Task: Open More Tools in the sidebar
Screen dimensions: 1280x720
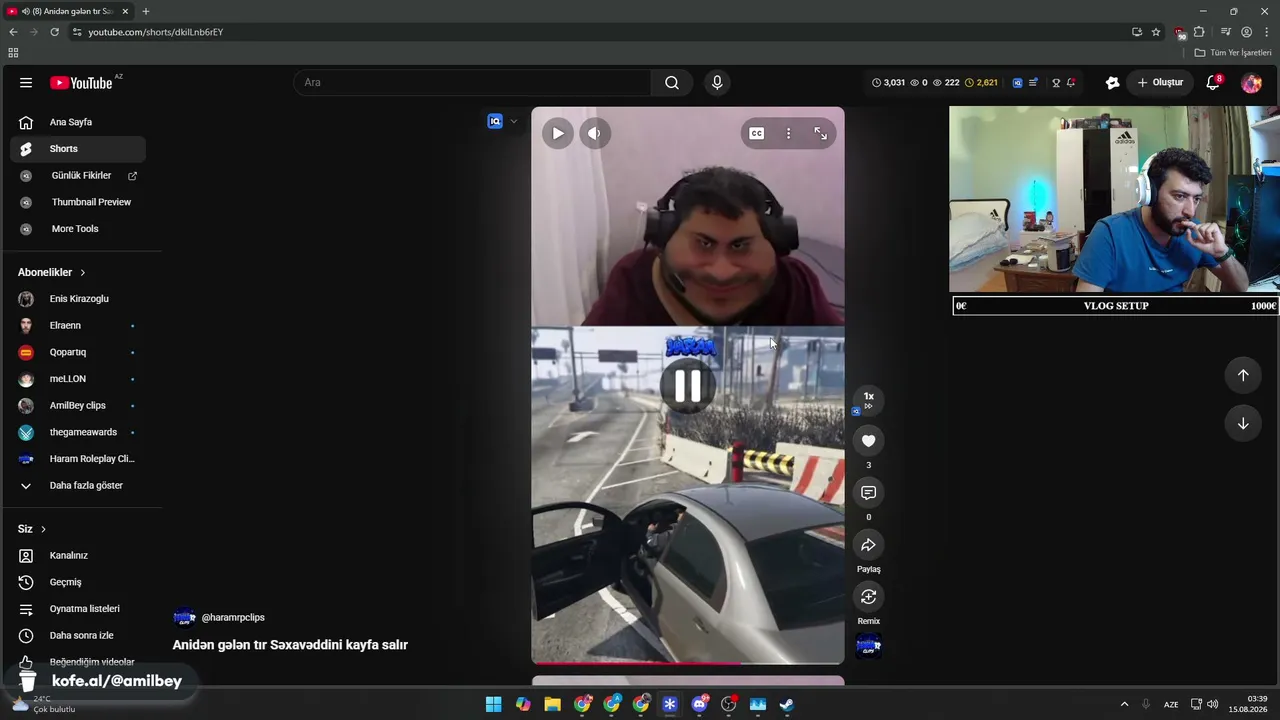Action: click(x=78, y=229)
